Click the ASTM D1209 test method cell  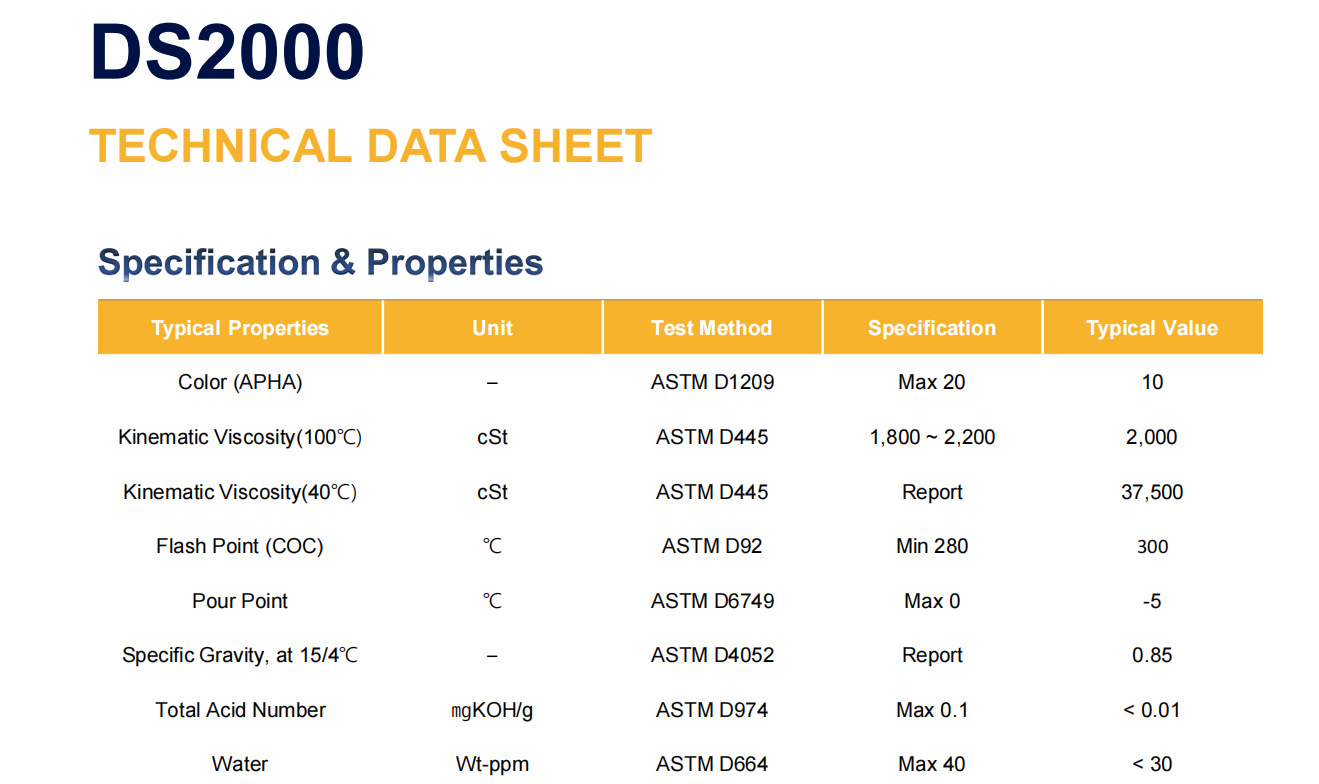(712, 382)
